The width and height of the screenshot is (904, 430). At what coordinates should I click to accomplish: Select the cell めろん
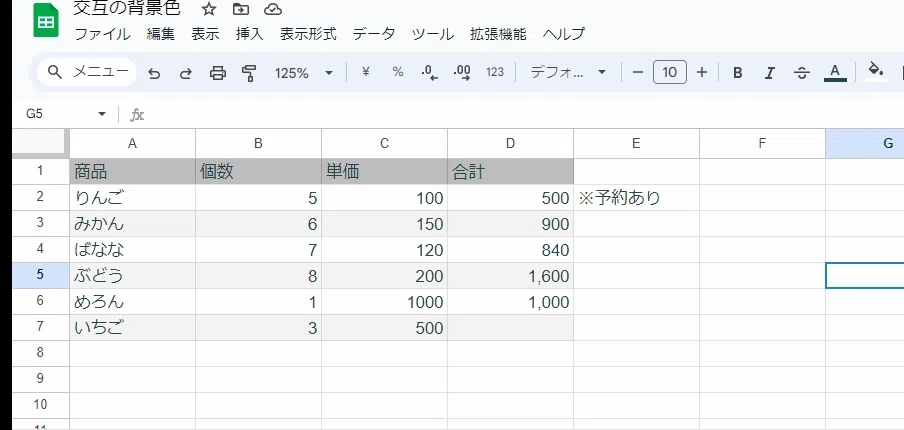tap(133, 301)
